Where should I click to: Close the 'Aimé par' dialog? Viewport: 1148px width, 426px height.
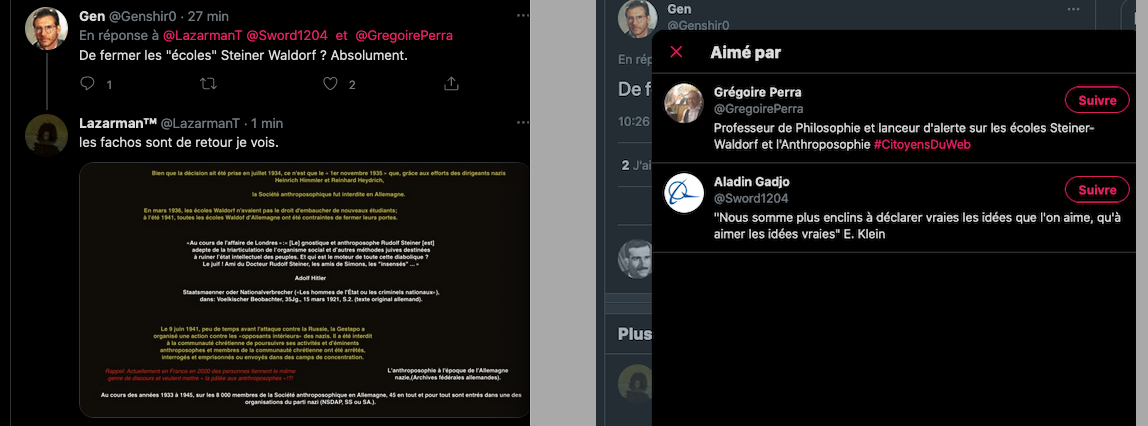[676, 52]
